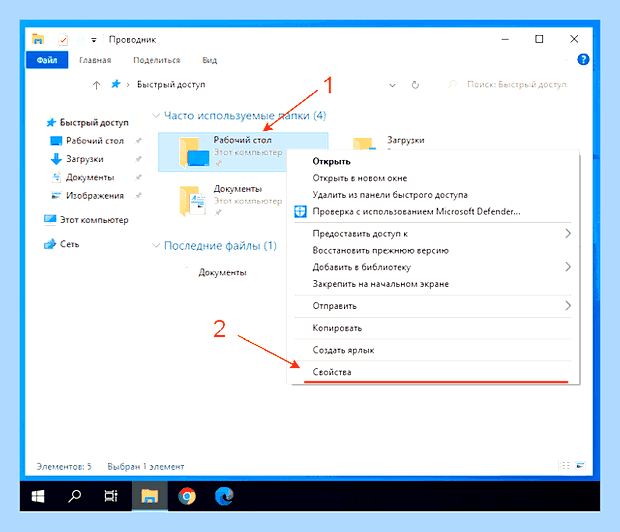Go up one folder level arrow
The image size is (620, 532).
coord(96,85)
